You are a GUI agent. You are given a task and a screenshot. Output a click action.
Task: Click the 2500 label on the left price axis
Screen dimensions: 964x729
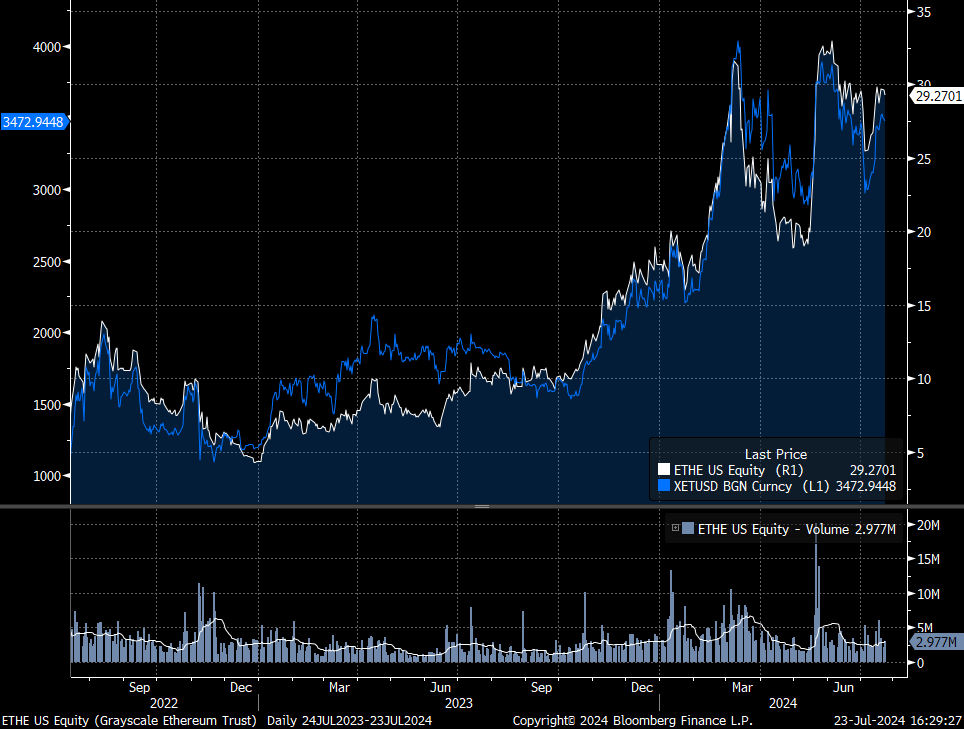pyautogui.click(x=47, y=262)
